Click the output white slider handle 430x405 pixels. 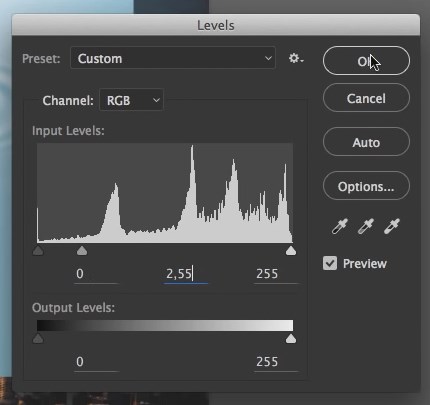point(291,339)
